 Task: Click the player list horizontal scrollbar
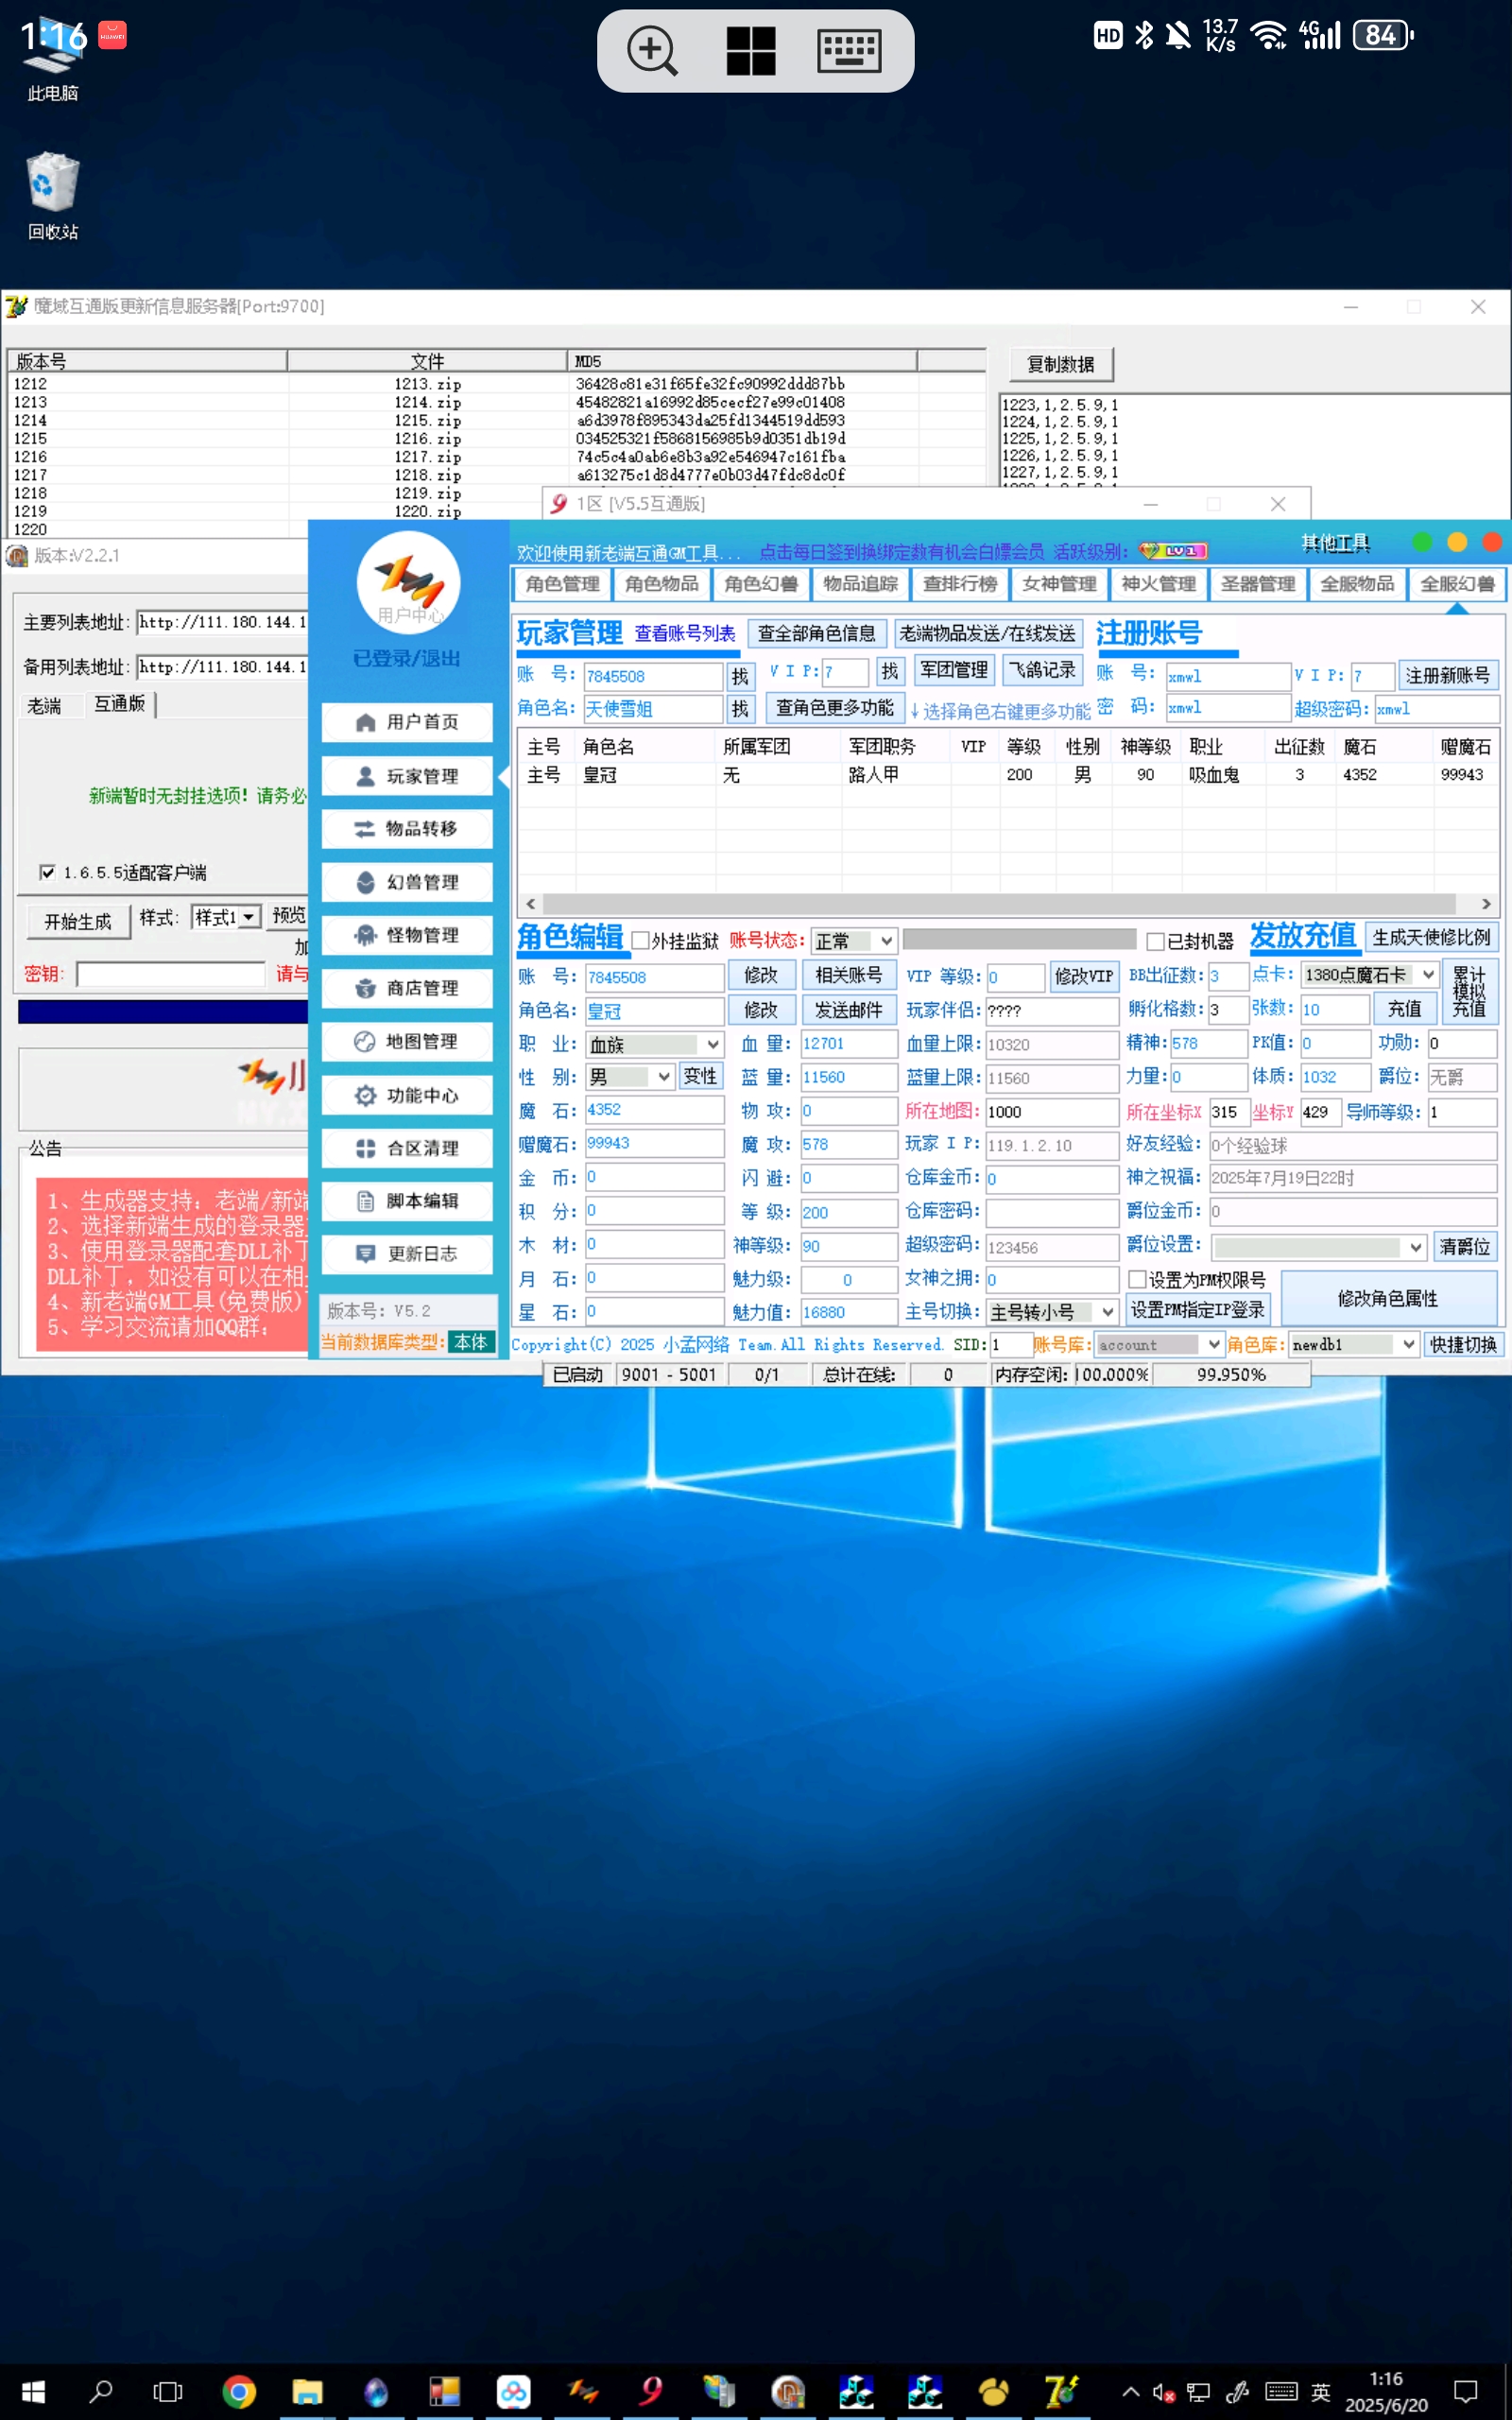pyautogui.click(x=1000, y=903)
